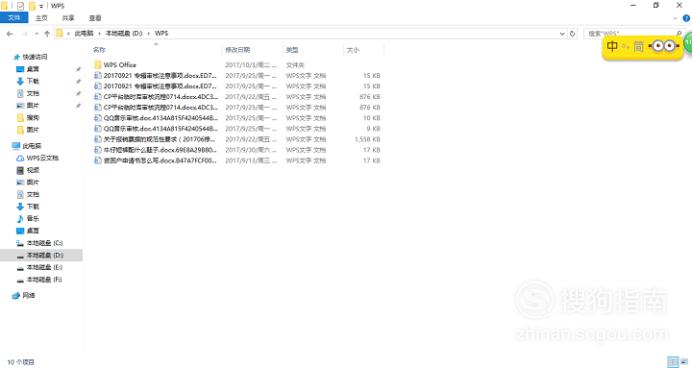Open the recent locations dropdown arrow

pyautogui.click(x=36, y=34)
